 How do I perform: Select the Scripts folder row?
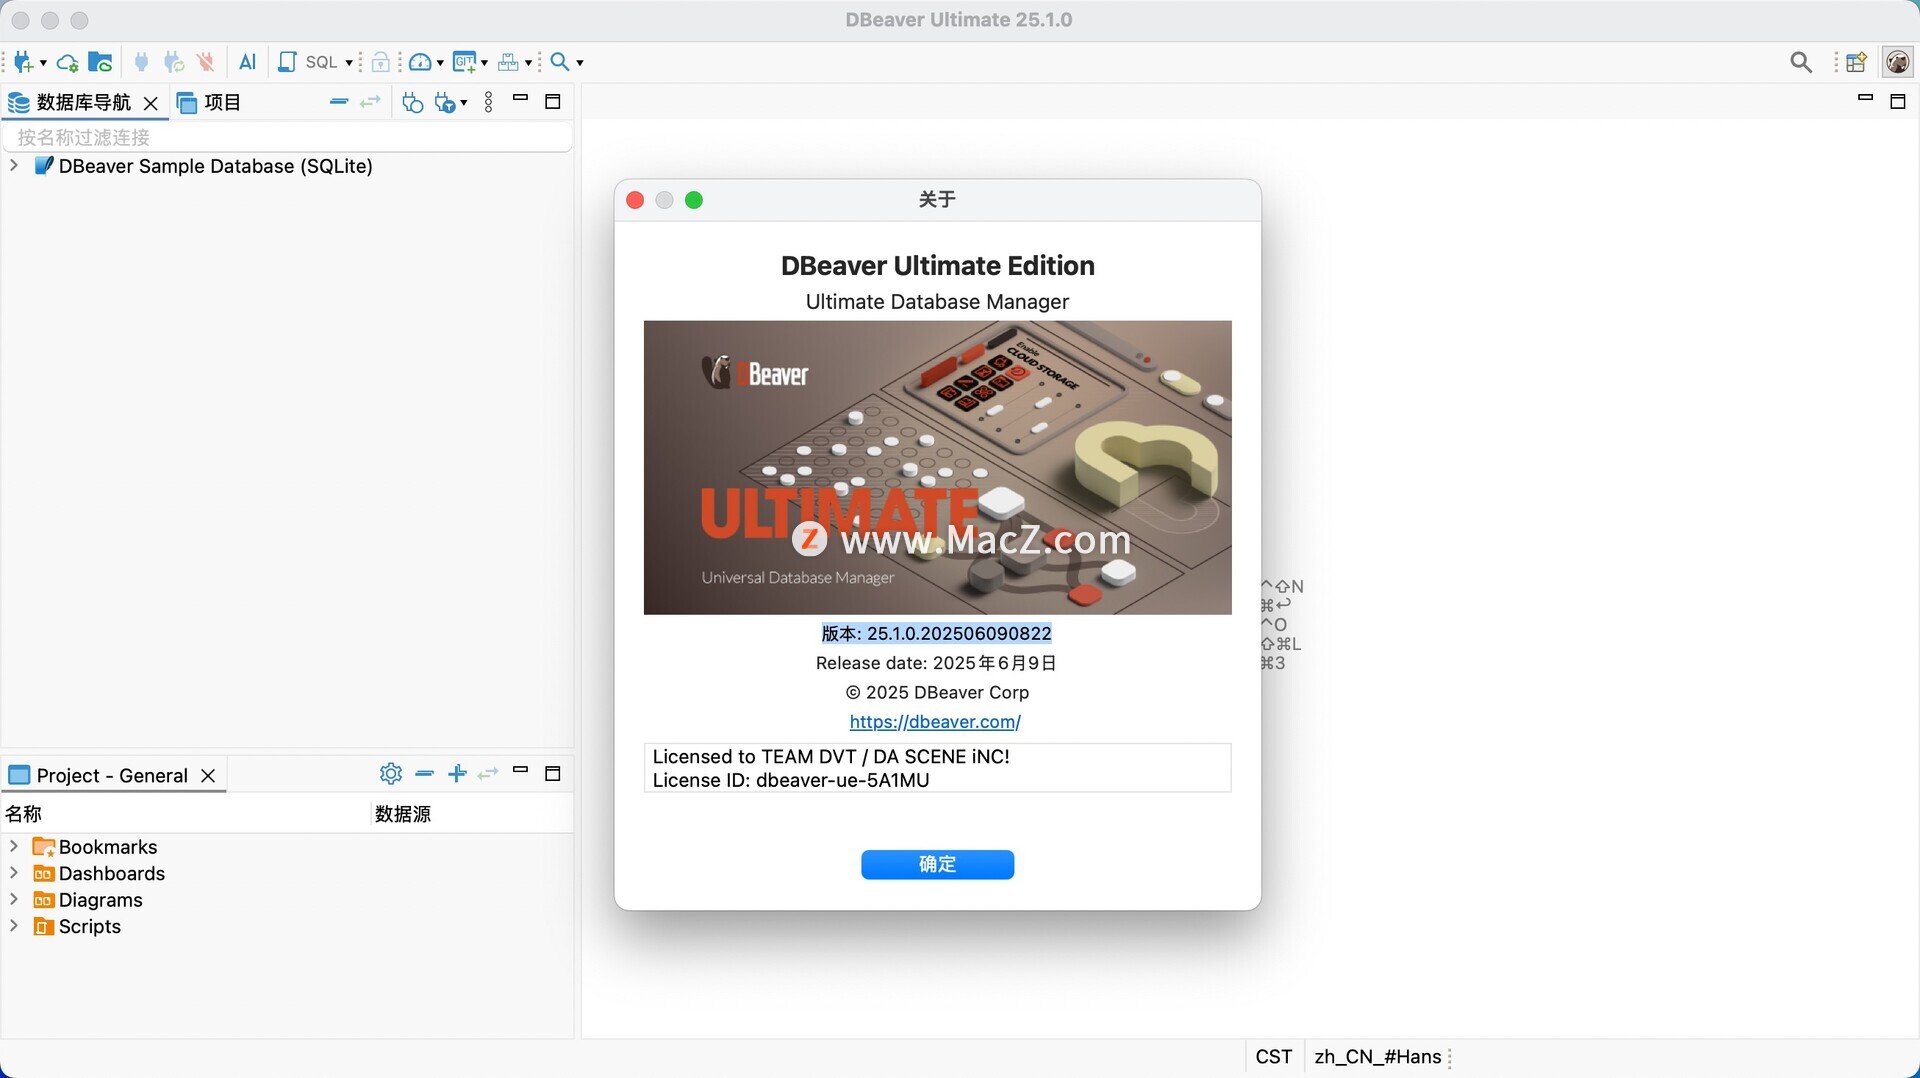tap(77, 927)
